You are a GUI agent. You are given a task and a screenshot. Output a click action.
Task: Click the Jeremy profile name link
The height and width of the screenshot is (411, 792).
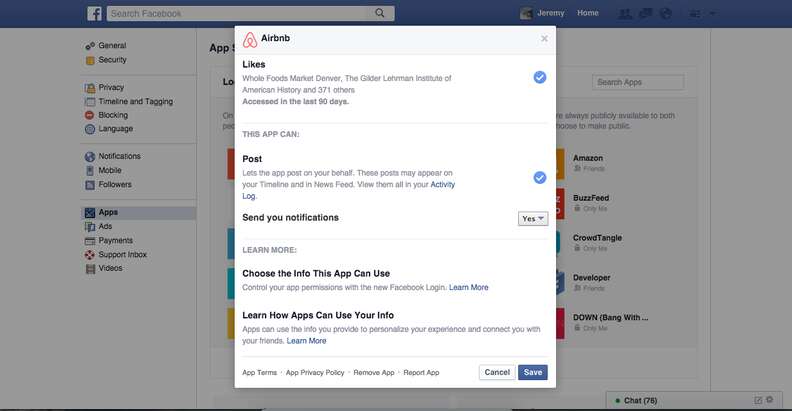tap(551, 13)
